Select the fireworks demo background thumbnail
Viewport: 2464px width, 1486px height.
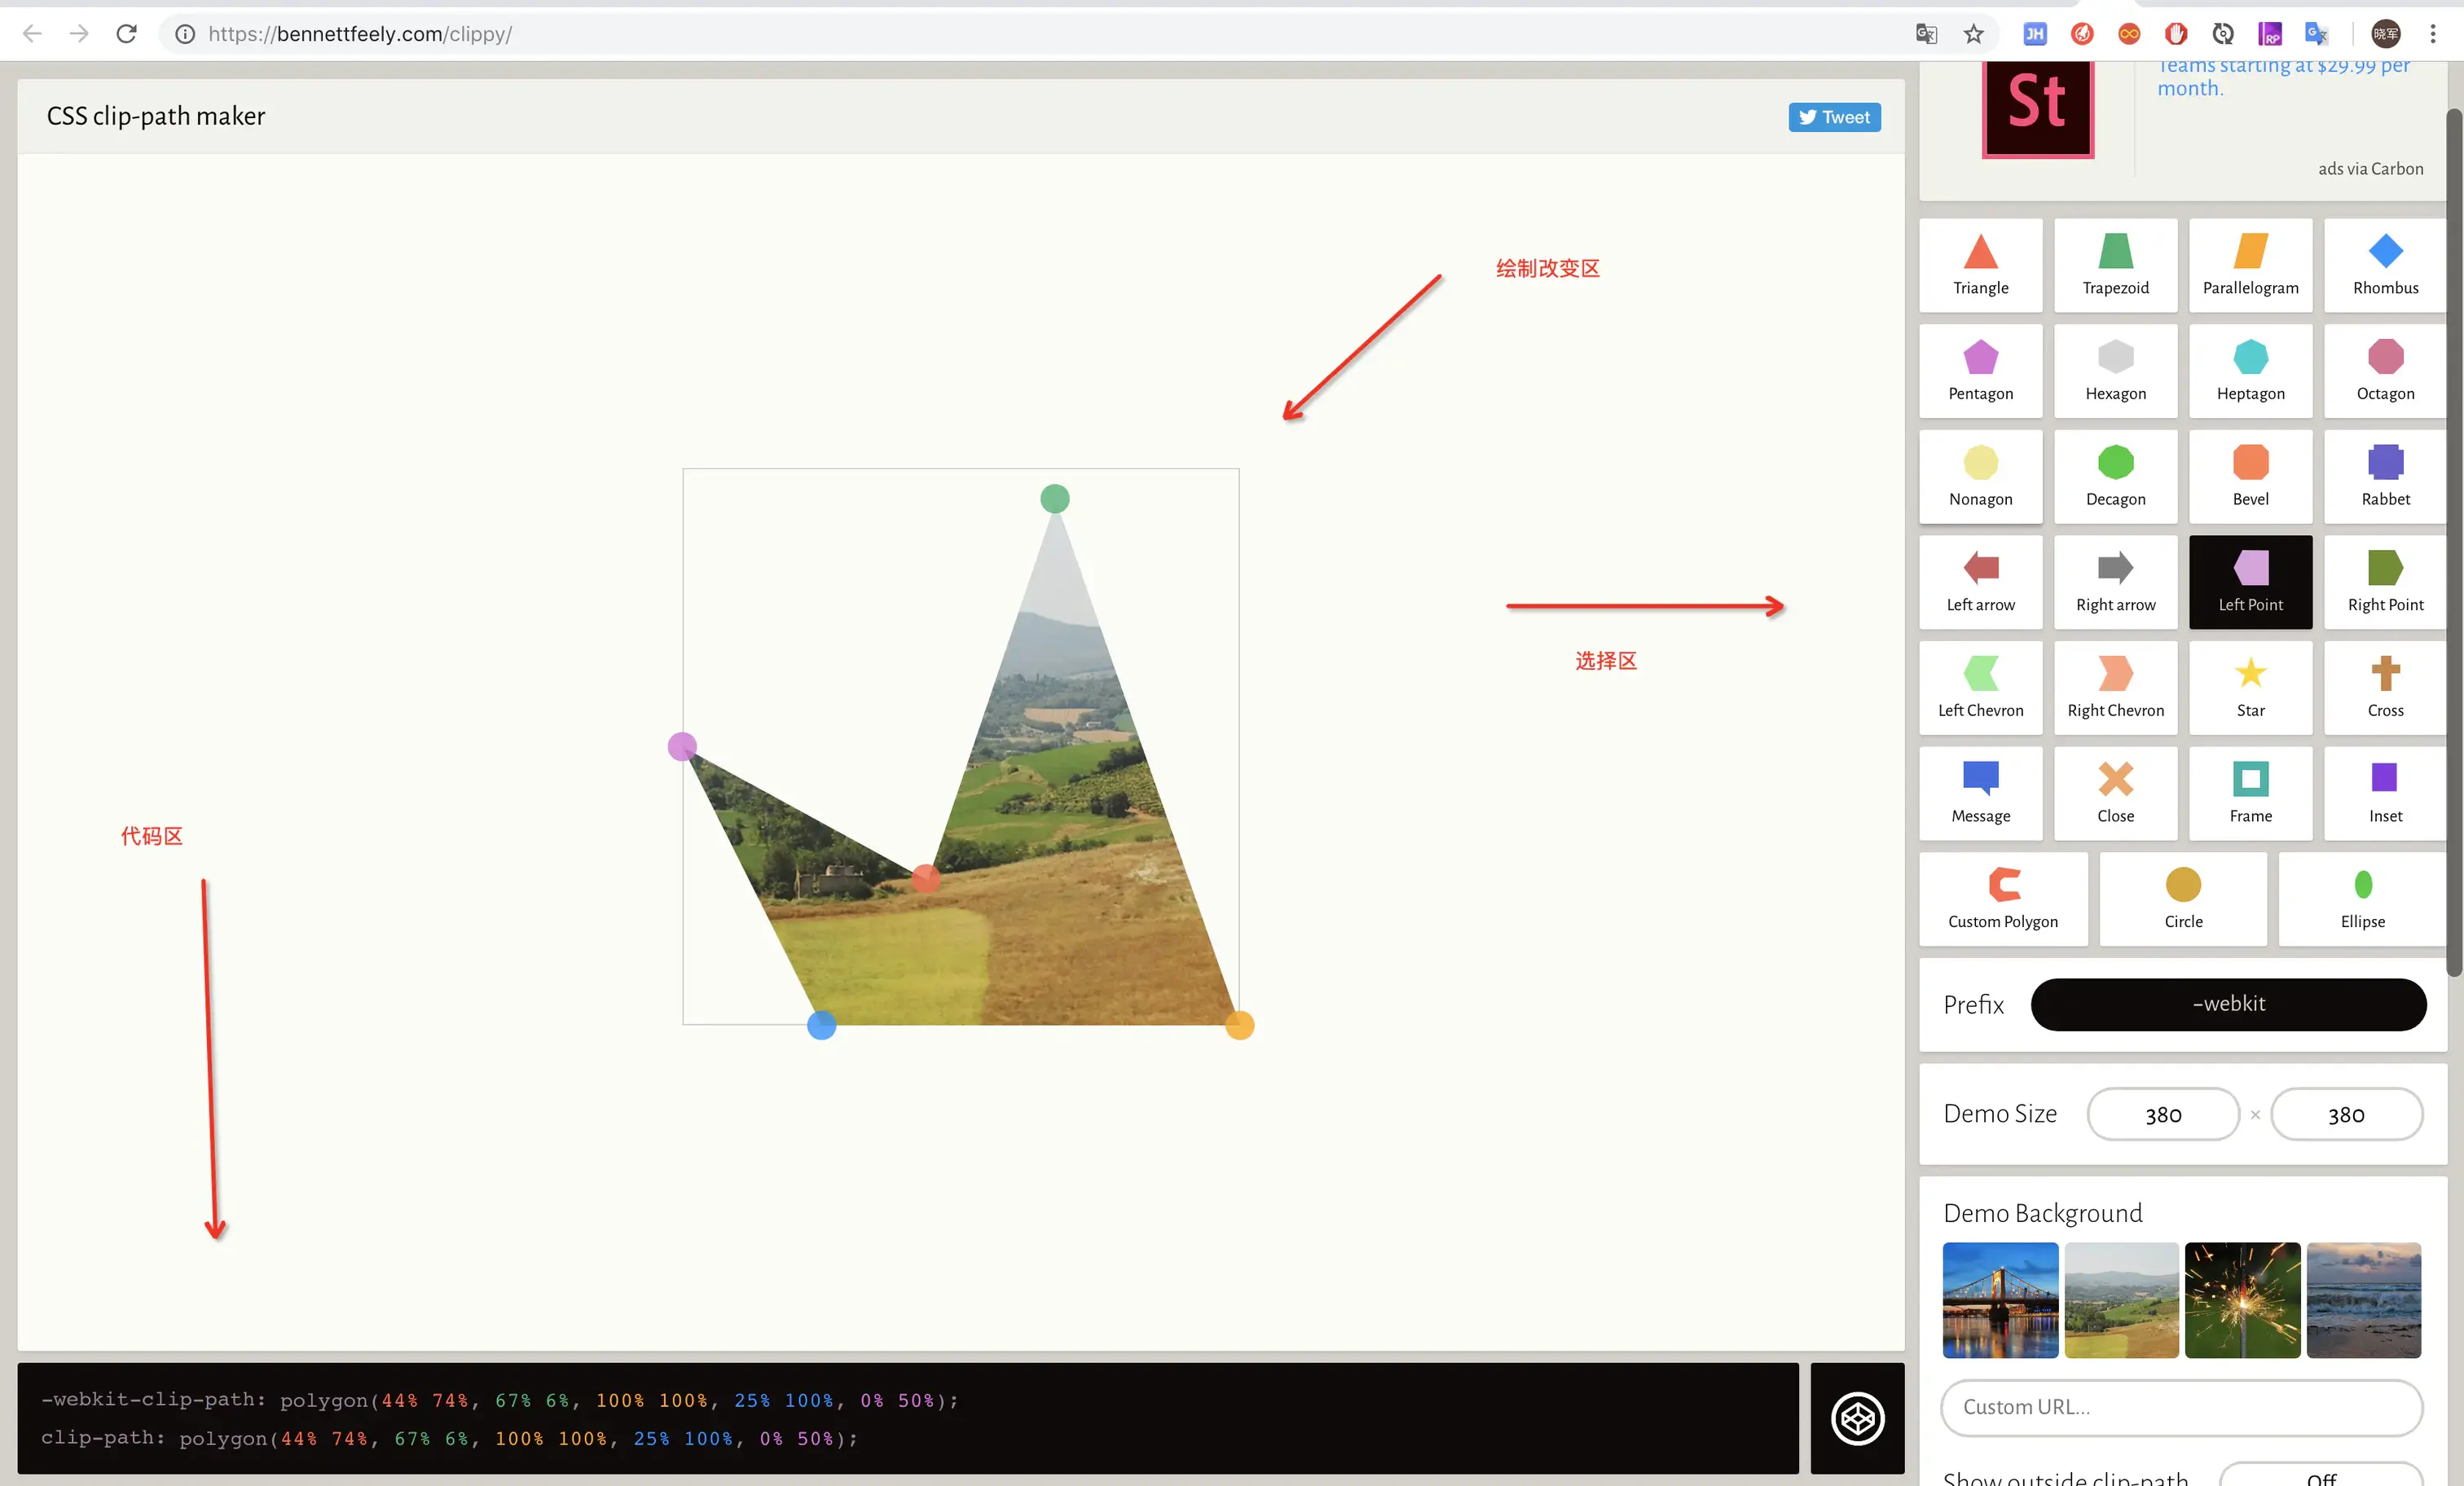(2242, 1299)
